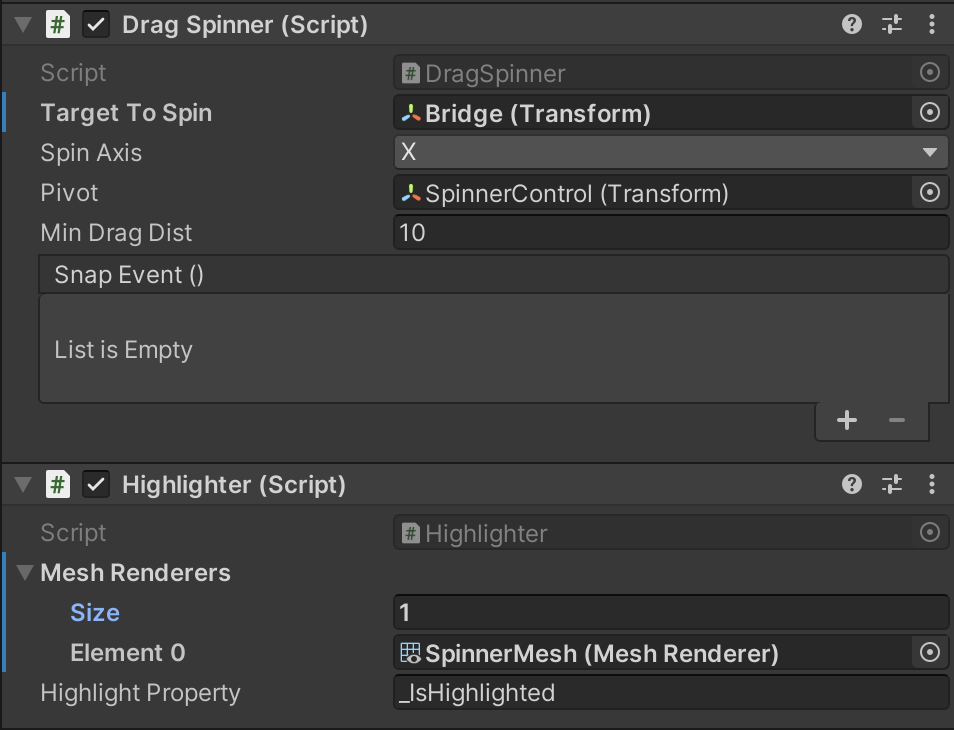The width and height of the screenshot is (954, 730).
Task: Collapse the Highlighter component
Action: click(23, 485)
